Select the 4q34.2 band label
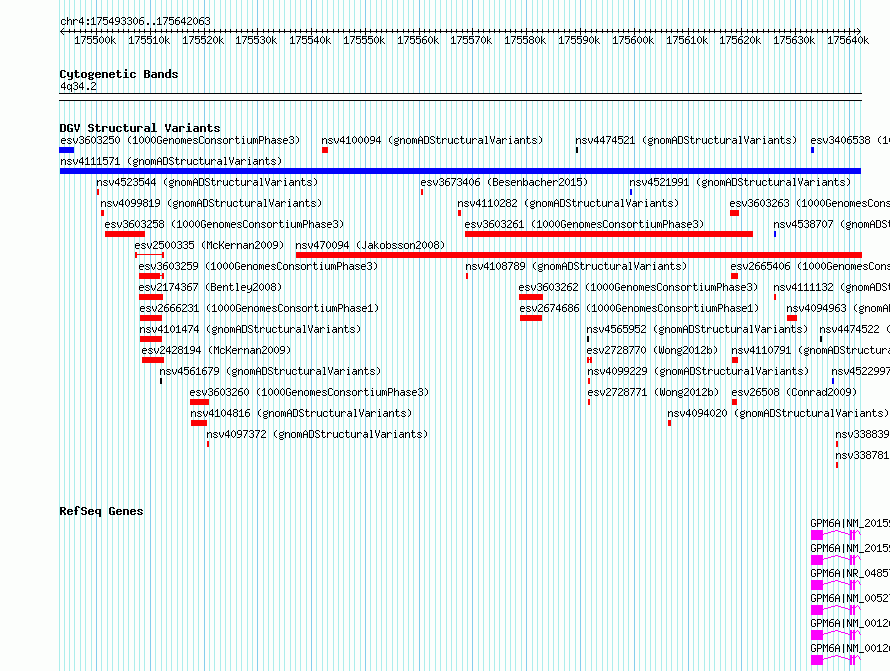Image resolution: width=890 pixels, height=671 pixels. click(78, 86)
